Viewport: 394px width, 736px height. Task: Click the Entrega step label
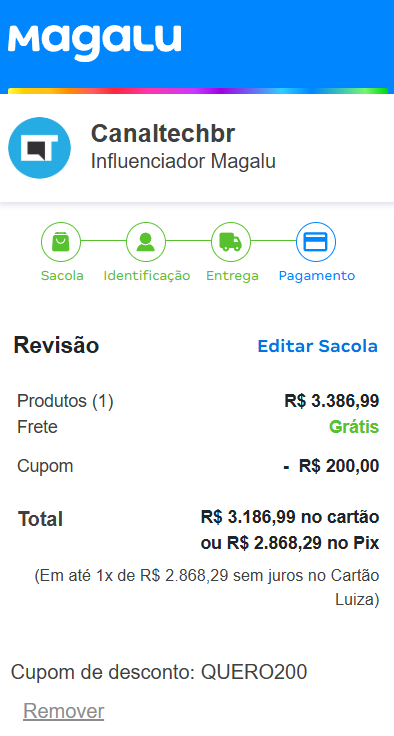[232, 276]
